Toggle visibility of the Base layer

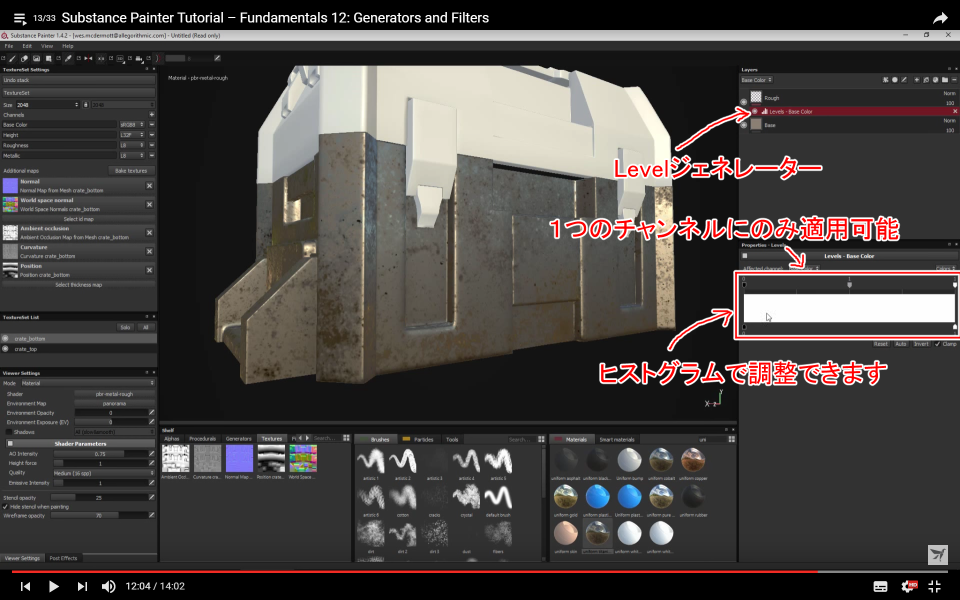744,125
